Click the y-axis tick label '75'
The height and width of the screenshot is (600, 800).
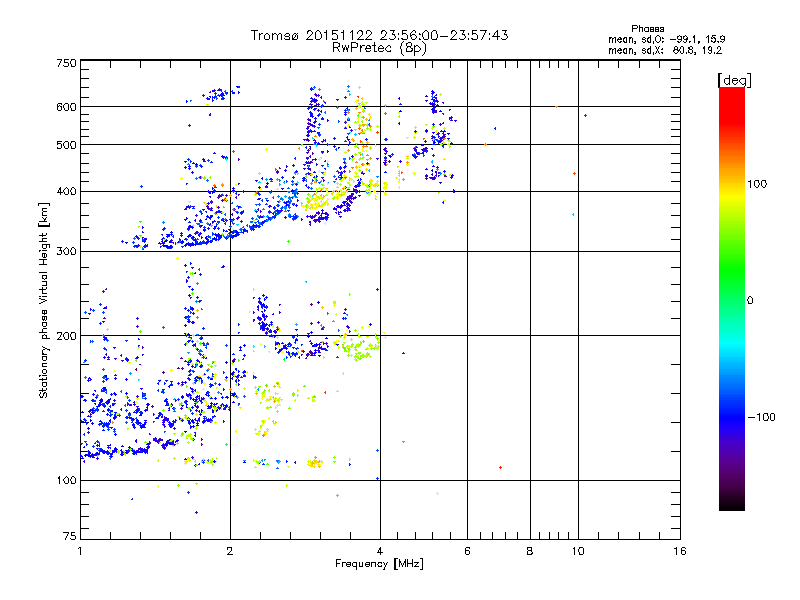pos(70,536)
